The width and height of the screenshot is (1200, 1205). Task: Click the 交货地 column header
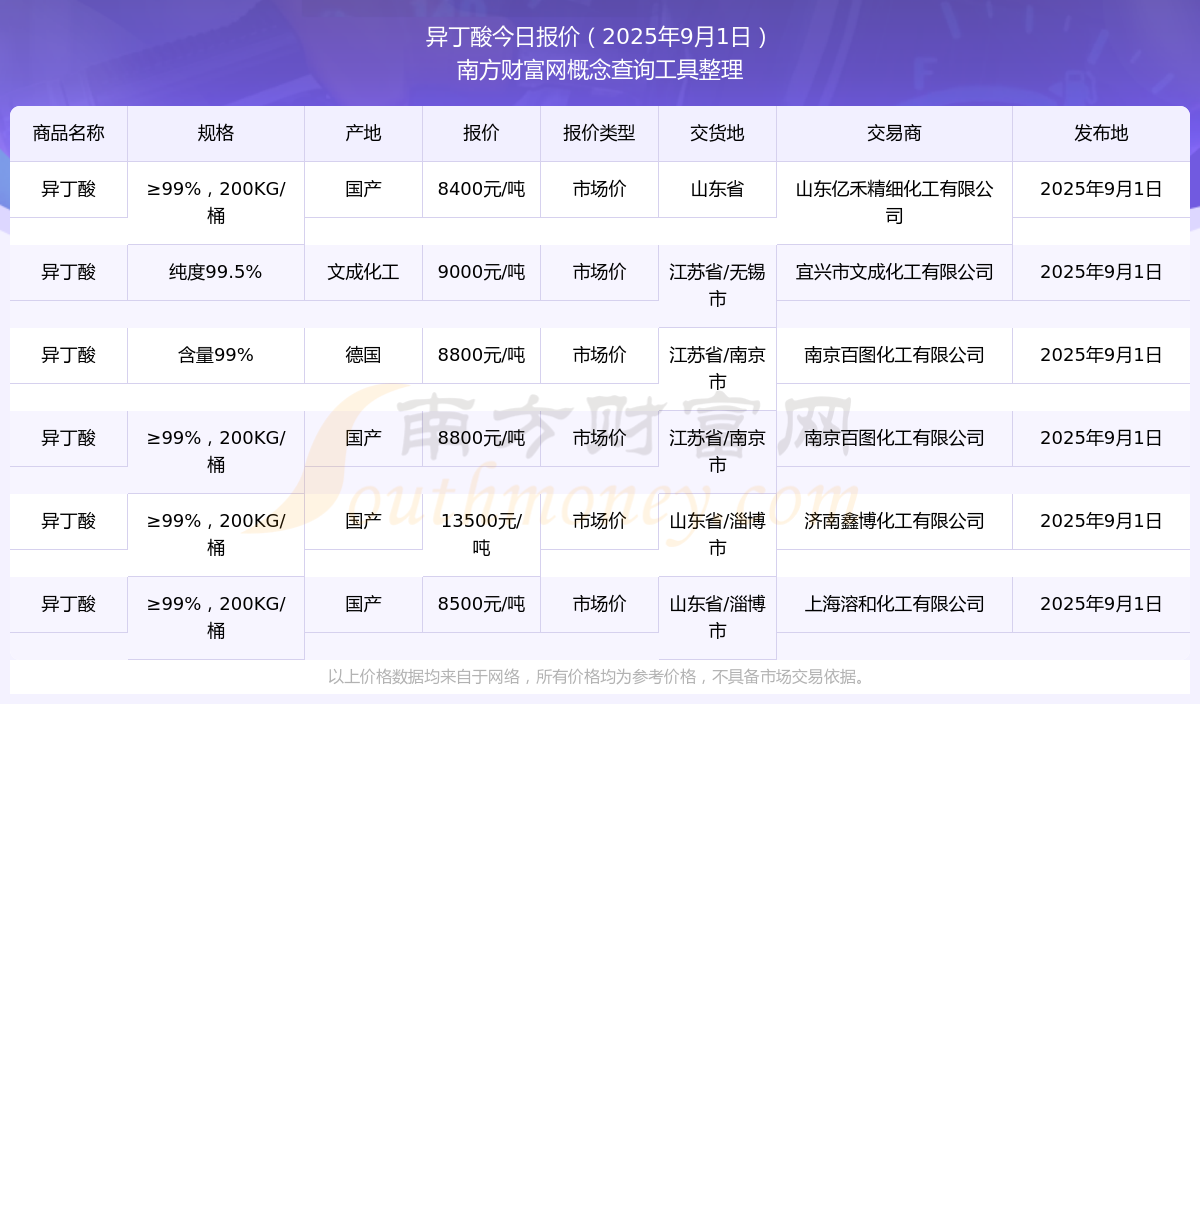pyautogui.click(x=717, y=134)
